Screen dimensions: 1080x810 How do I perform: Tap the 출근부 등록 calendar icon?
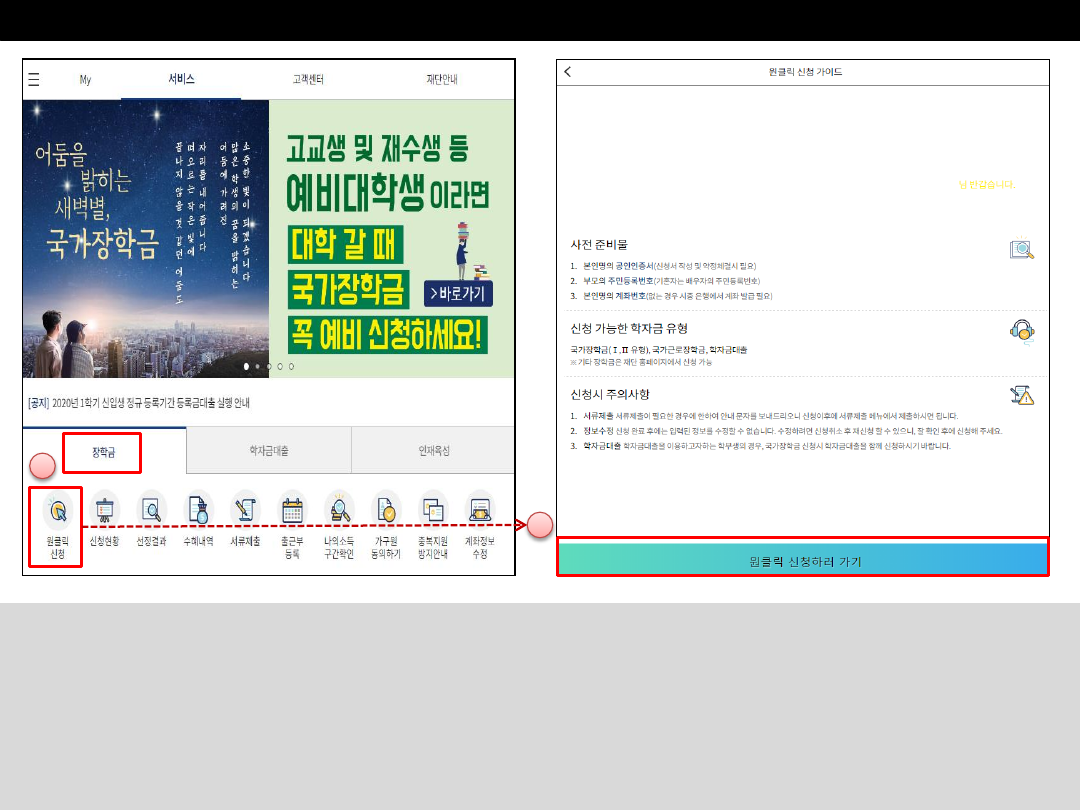pyautogui.click(x=292, y=510)
